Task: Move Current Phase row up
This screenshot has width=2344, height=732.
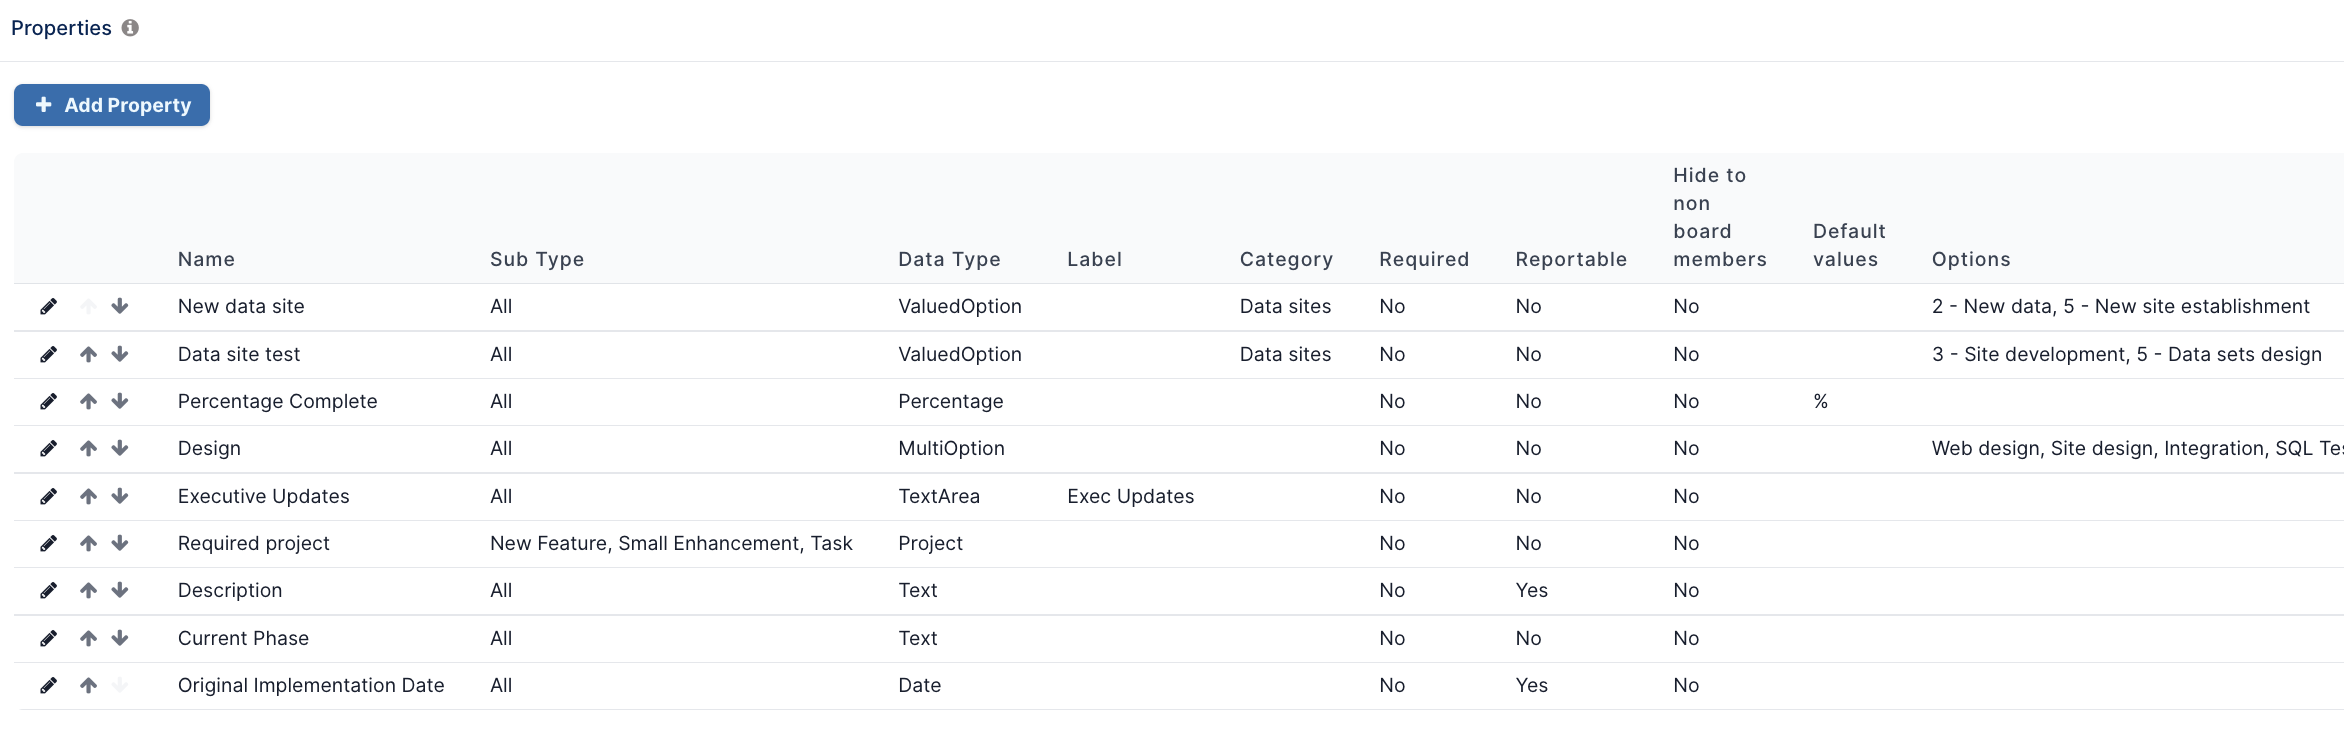Action: (89, 638)
